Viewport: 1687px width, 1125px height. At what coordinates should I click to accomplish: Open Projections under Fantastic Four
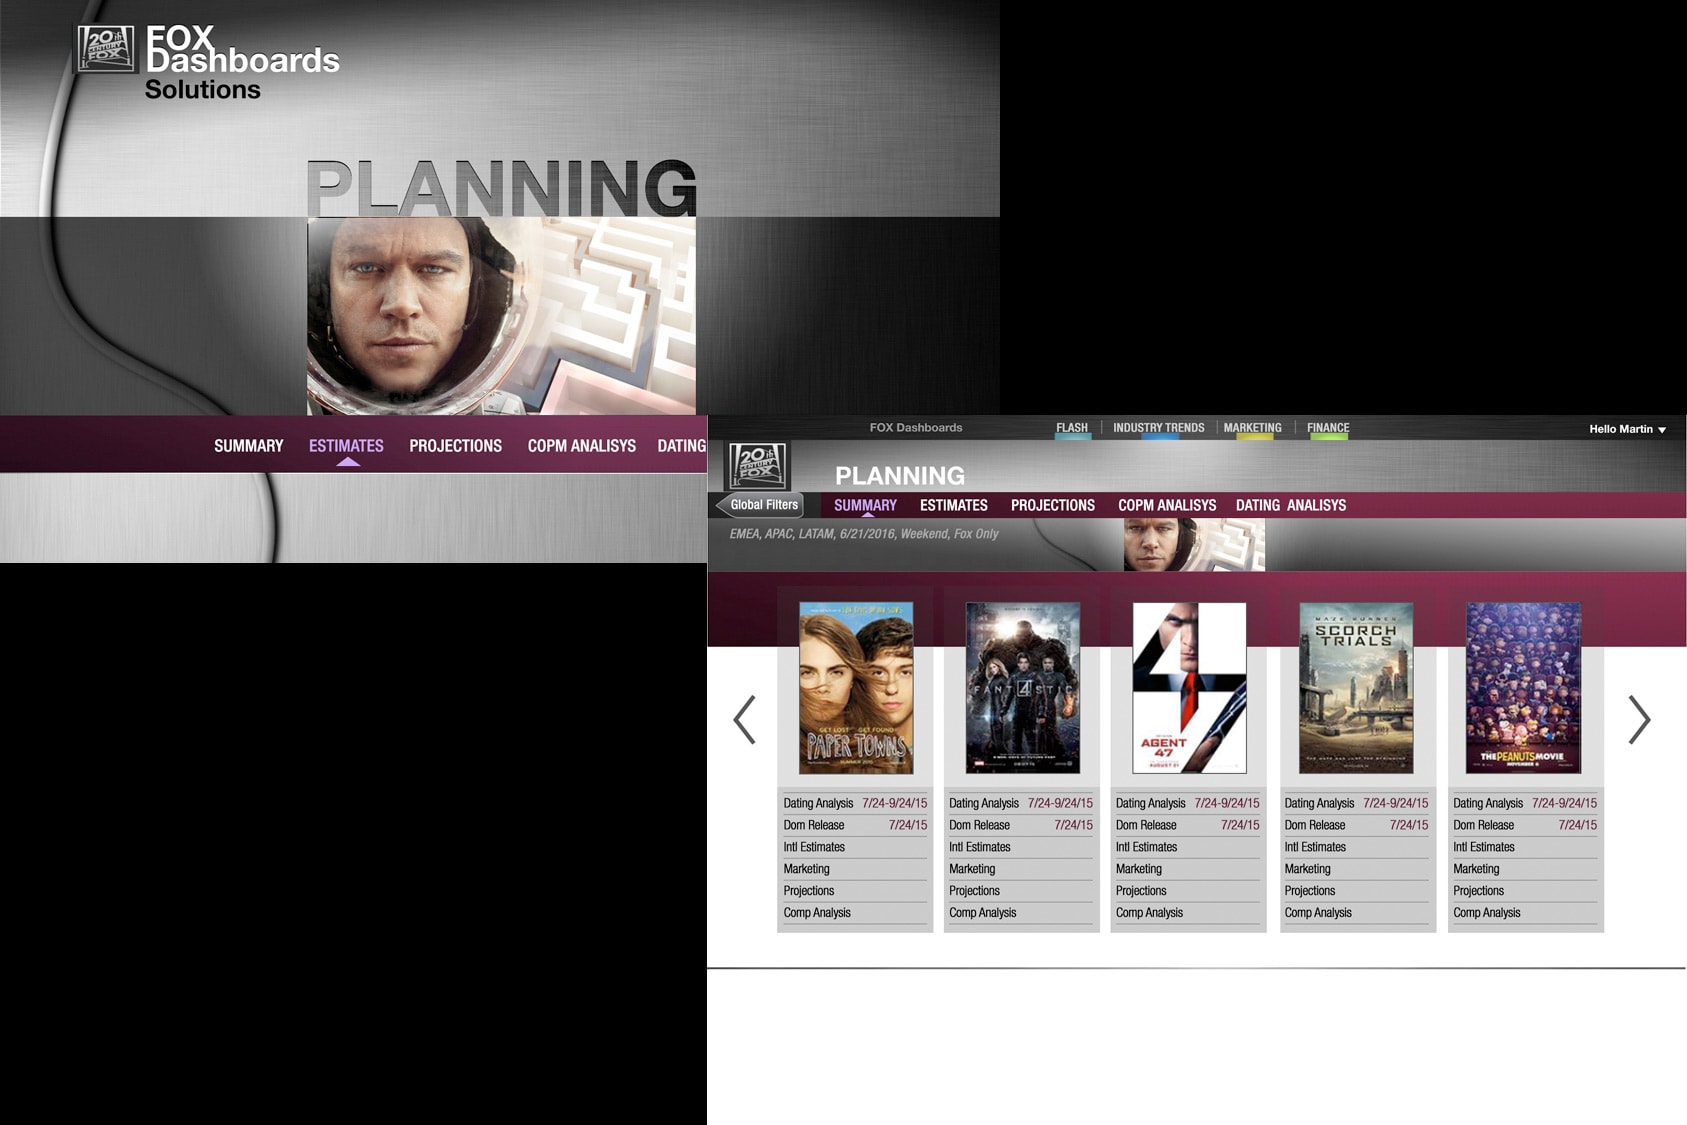click(1021, 891)
